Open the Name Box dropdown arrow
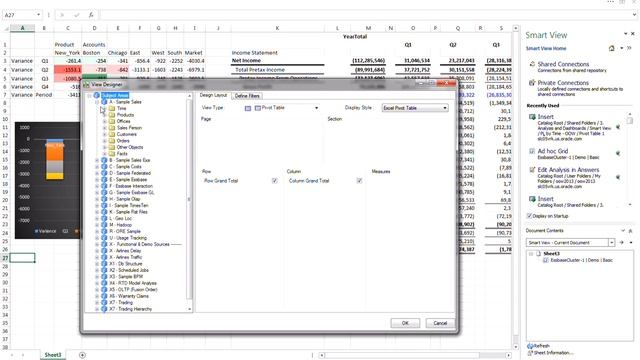 point(38,15)
